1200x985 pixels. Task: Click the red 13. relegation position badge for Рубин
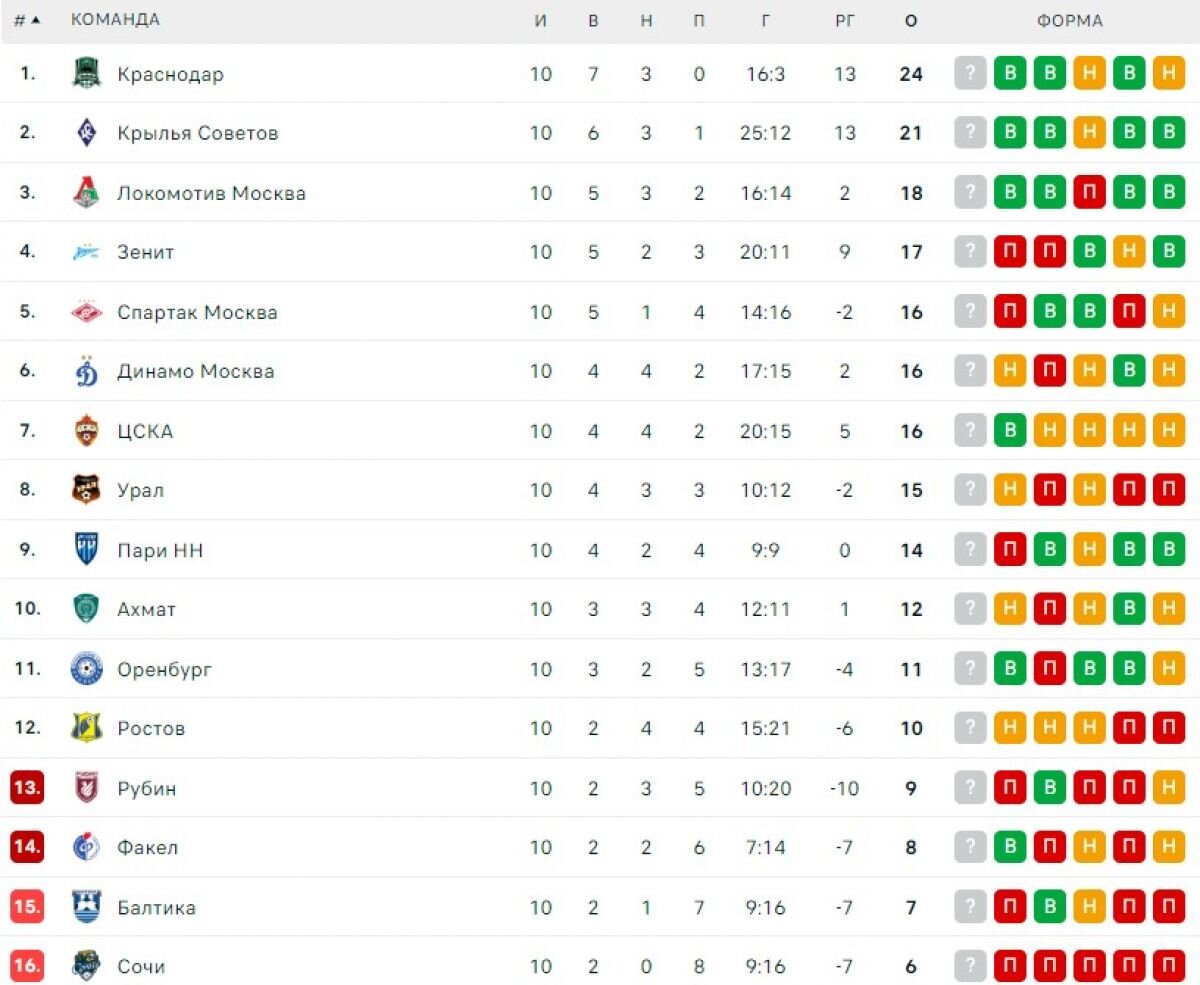[27, 788]
